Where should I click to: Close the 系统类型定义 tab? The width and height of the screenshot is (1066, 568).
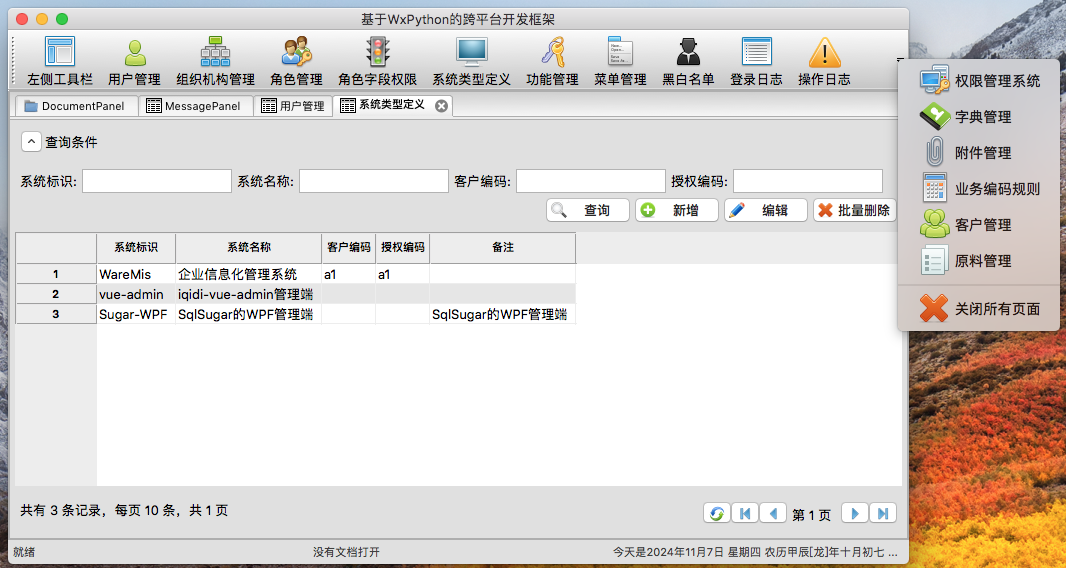point(441,106)
